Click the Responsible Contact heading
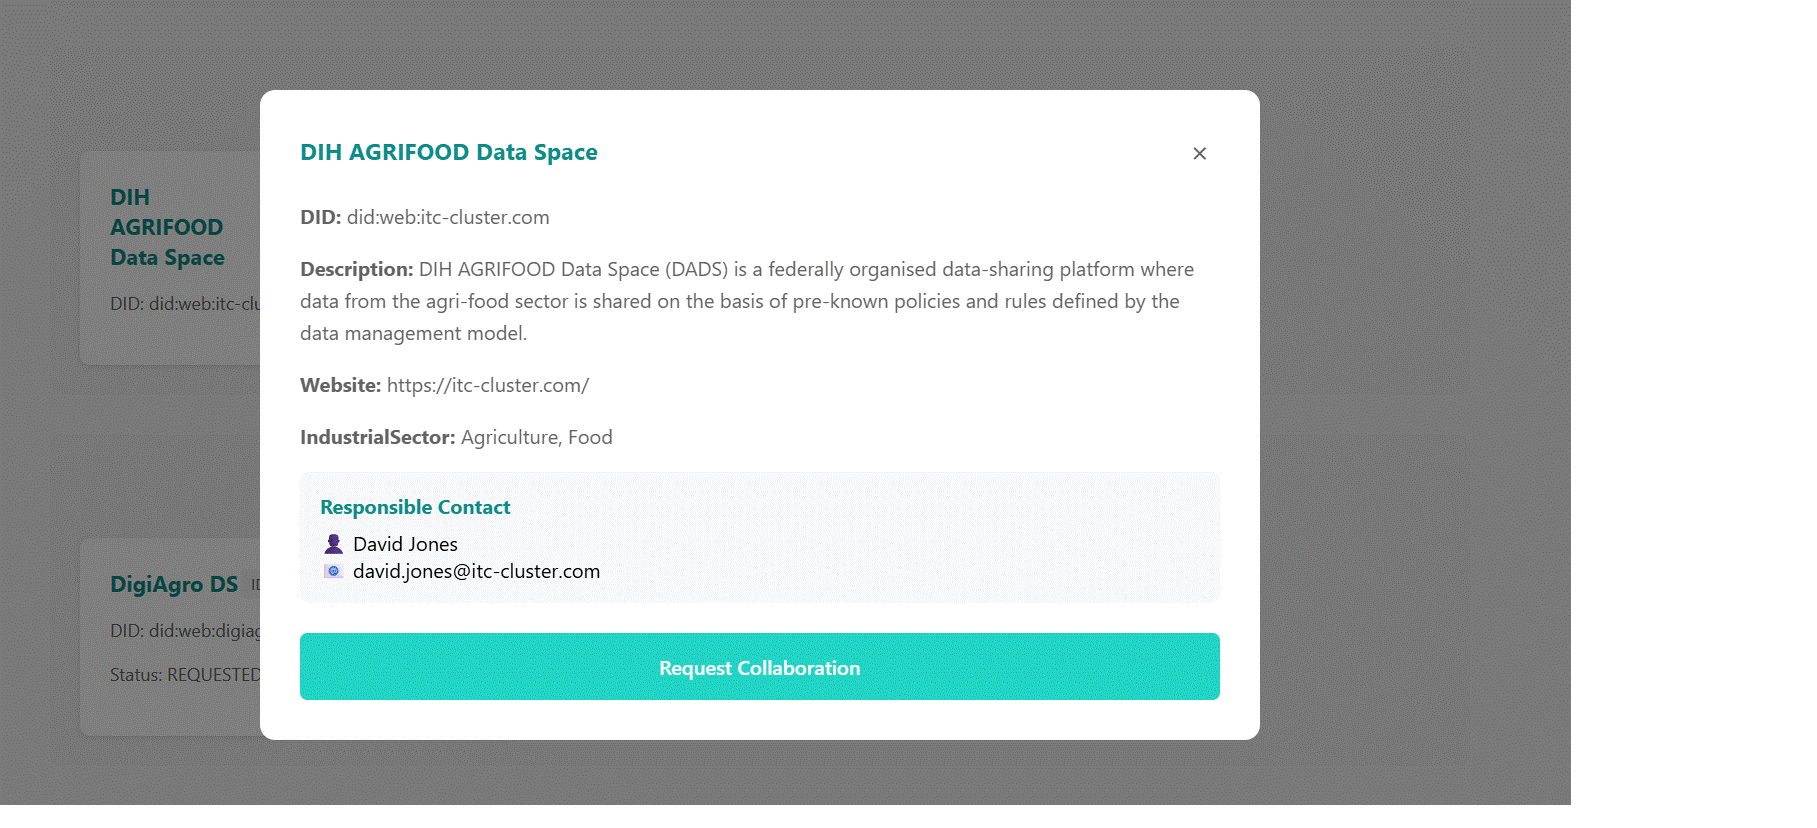Screen dimensions: 1817x828 point(415,507)
